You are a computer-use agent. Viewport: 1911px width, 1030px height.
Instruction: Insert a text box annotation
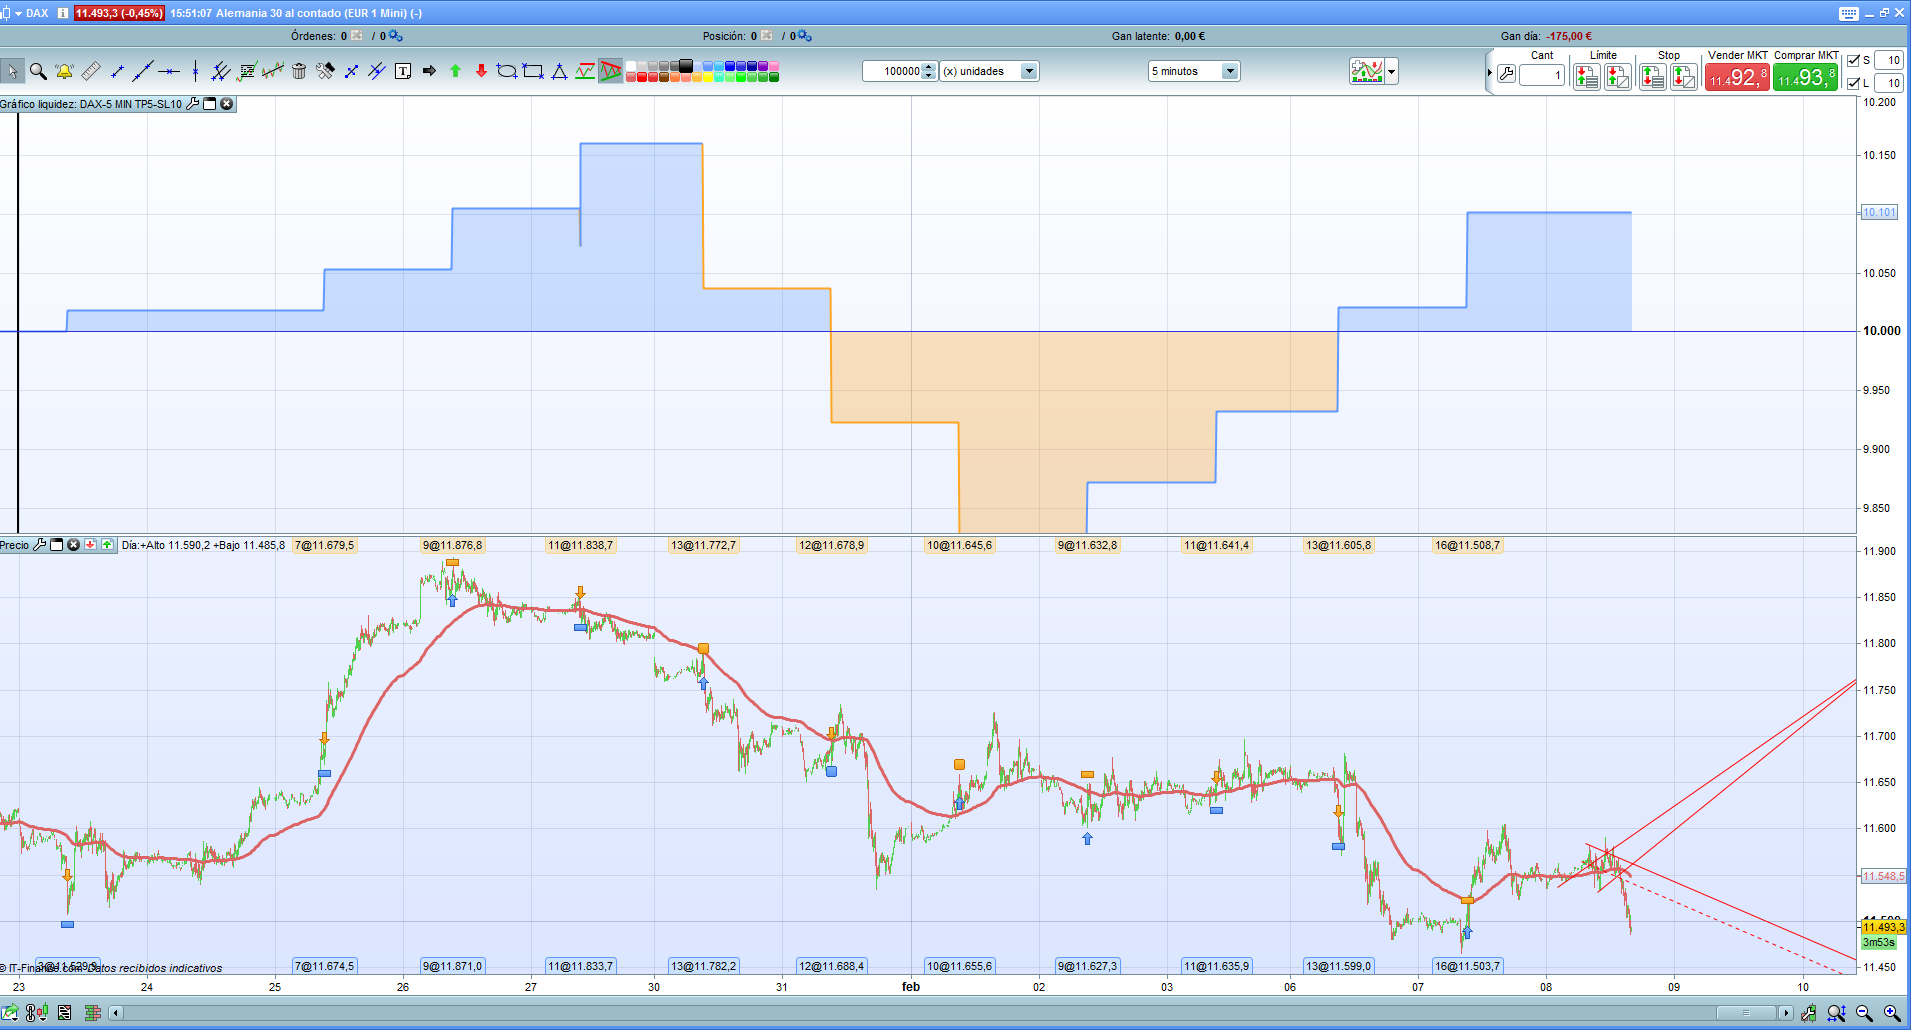(x=403, y=71)
